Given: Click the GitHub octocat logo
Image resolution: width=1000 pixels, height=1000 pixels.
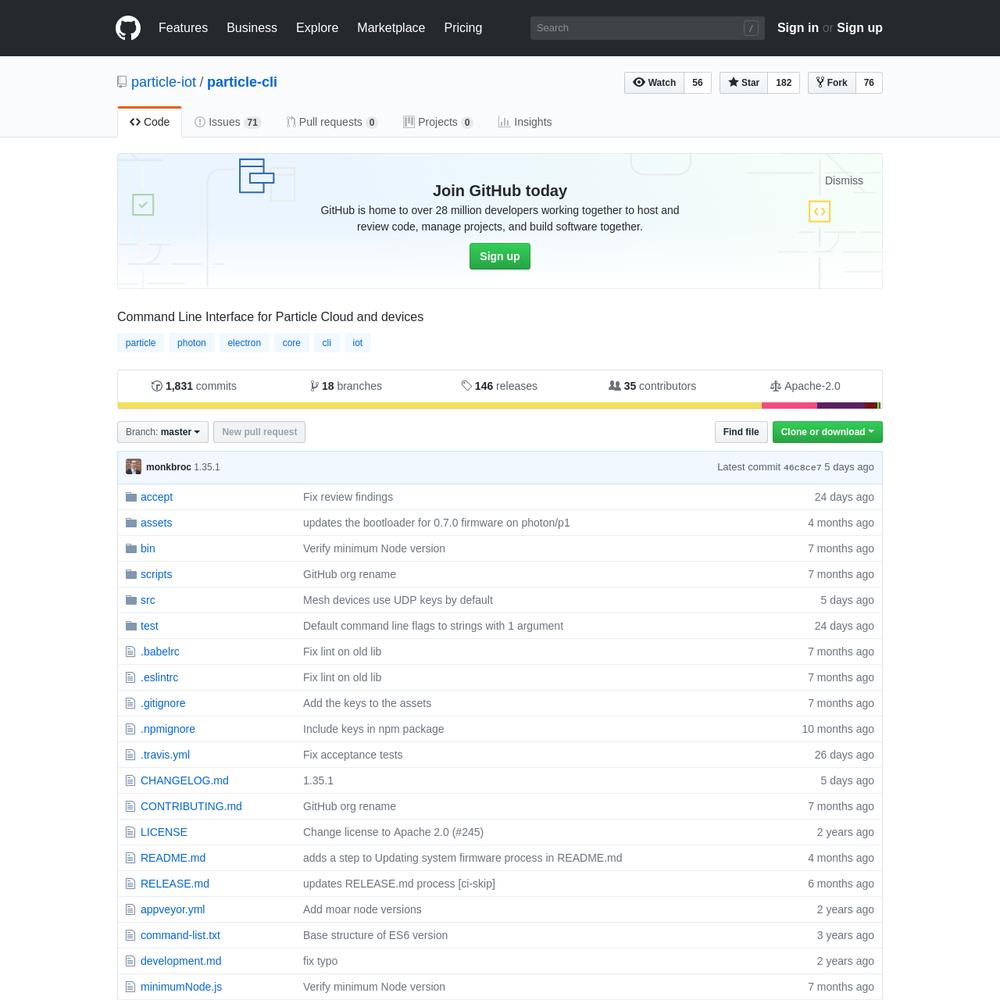Looking at the screenshot, I should tap(128, 28).
